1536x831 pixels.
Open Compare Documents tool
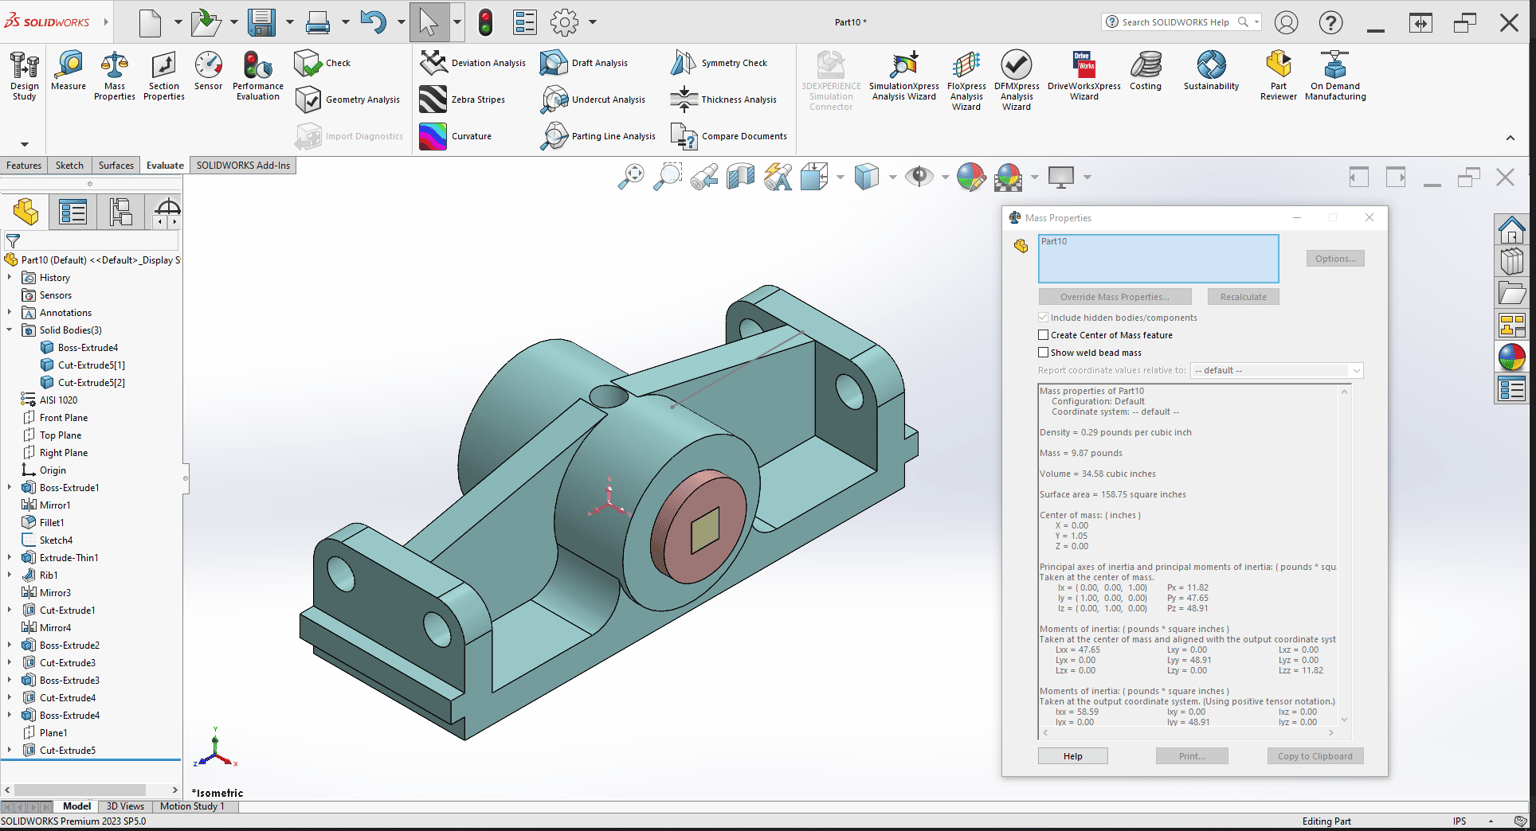[729, 136]
